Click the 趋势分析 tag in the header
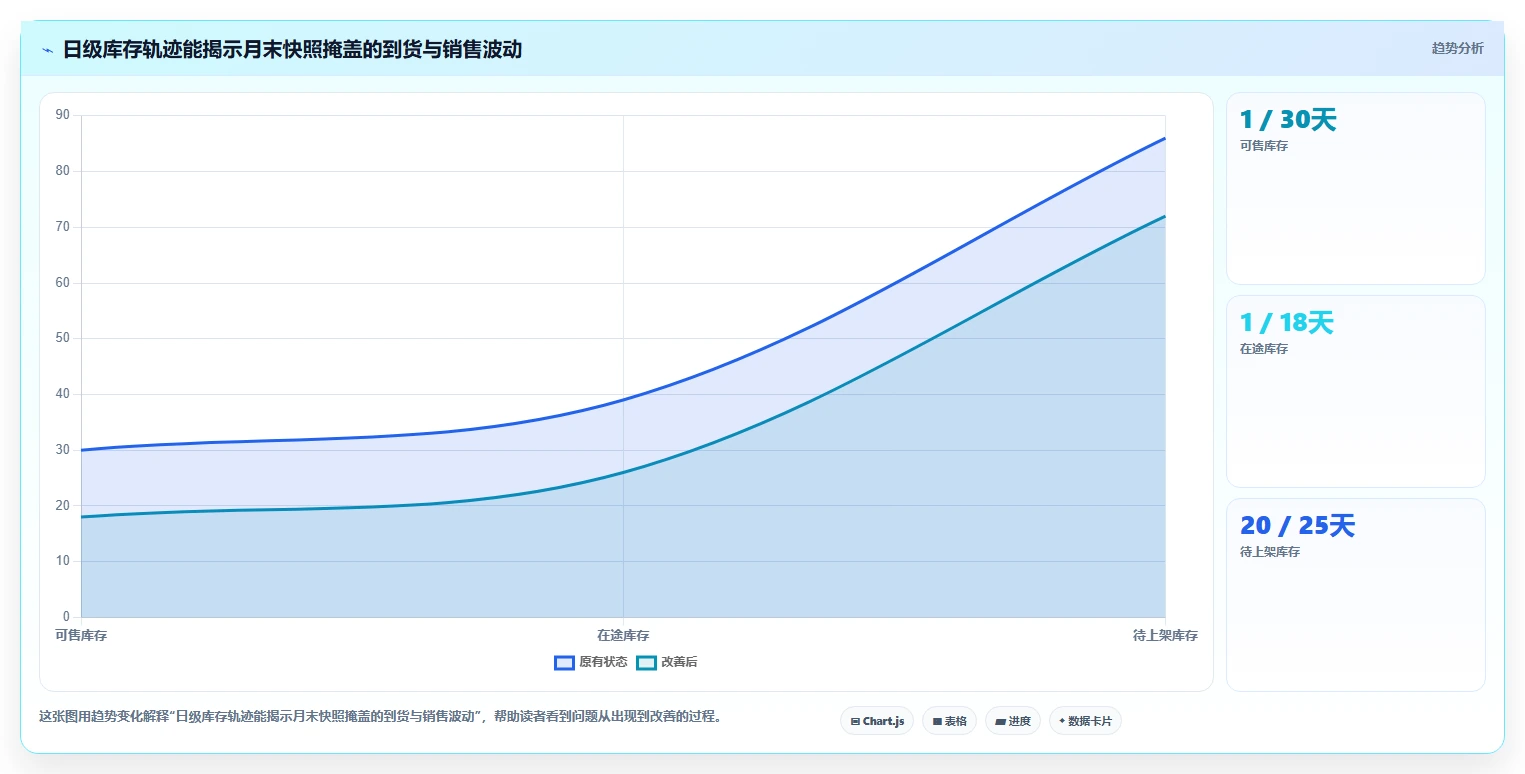Image resolution: width=1525 pixels, height=774 pixels. point(1457,48)
